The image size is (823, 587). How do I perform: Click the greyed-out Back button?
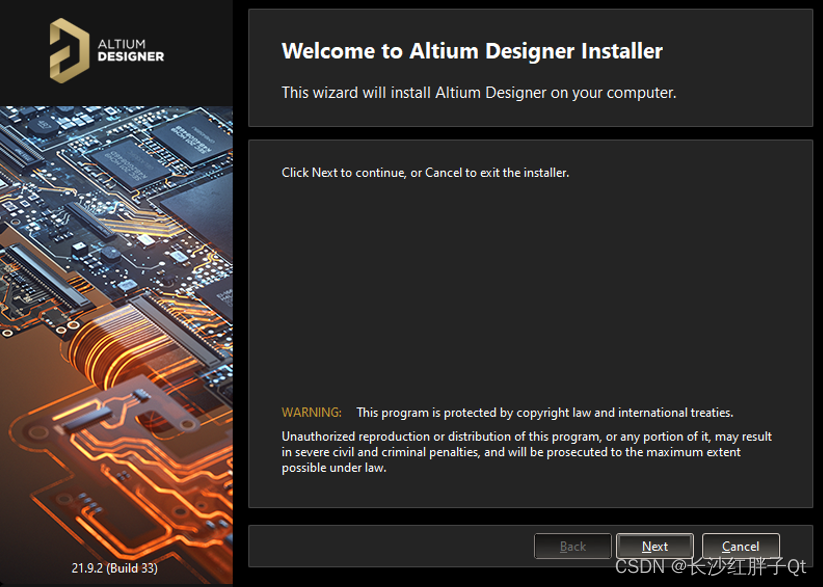[x=573, y=546]
